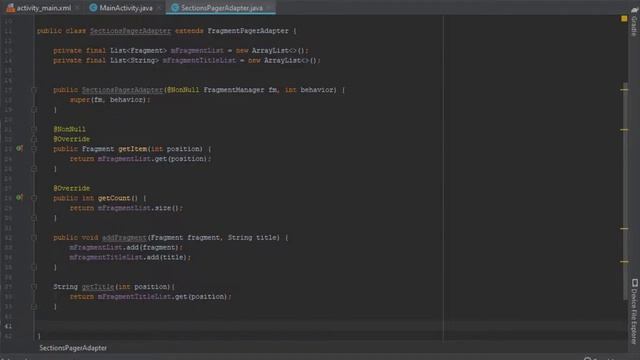This screenshot has width=640, height=360.
Task: Click the editor vertical scrollbar thumb
Action: click(625, 192)
